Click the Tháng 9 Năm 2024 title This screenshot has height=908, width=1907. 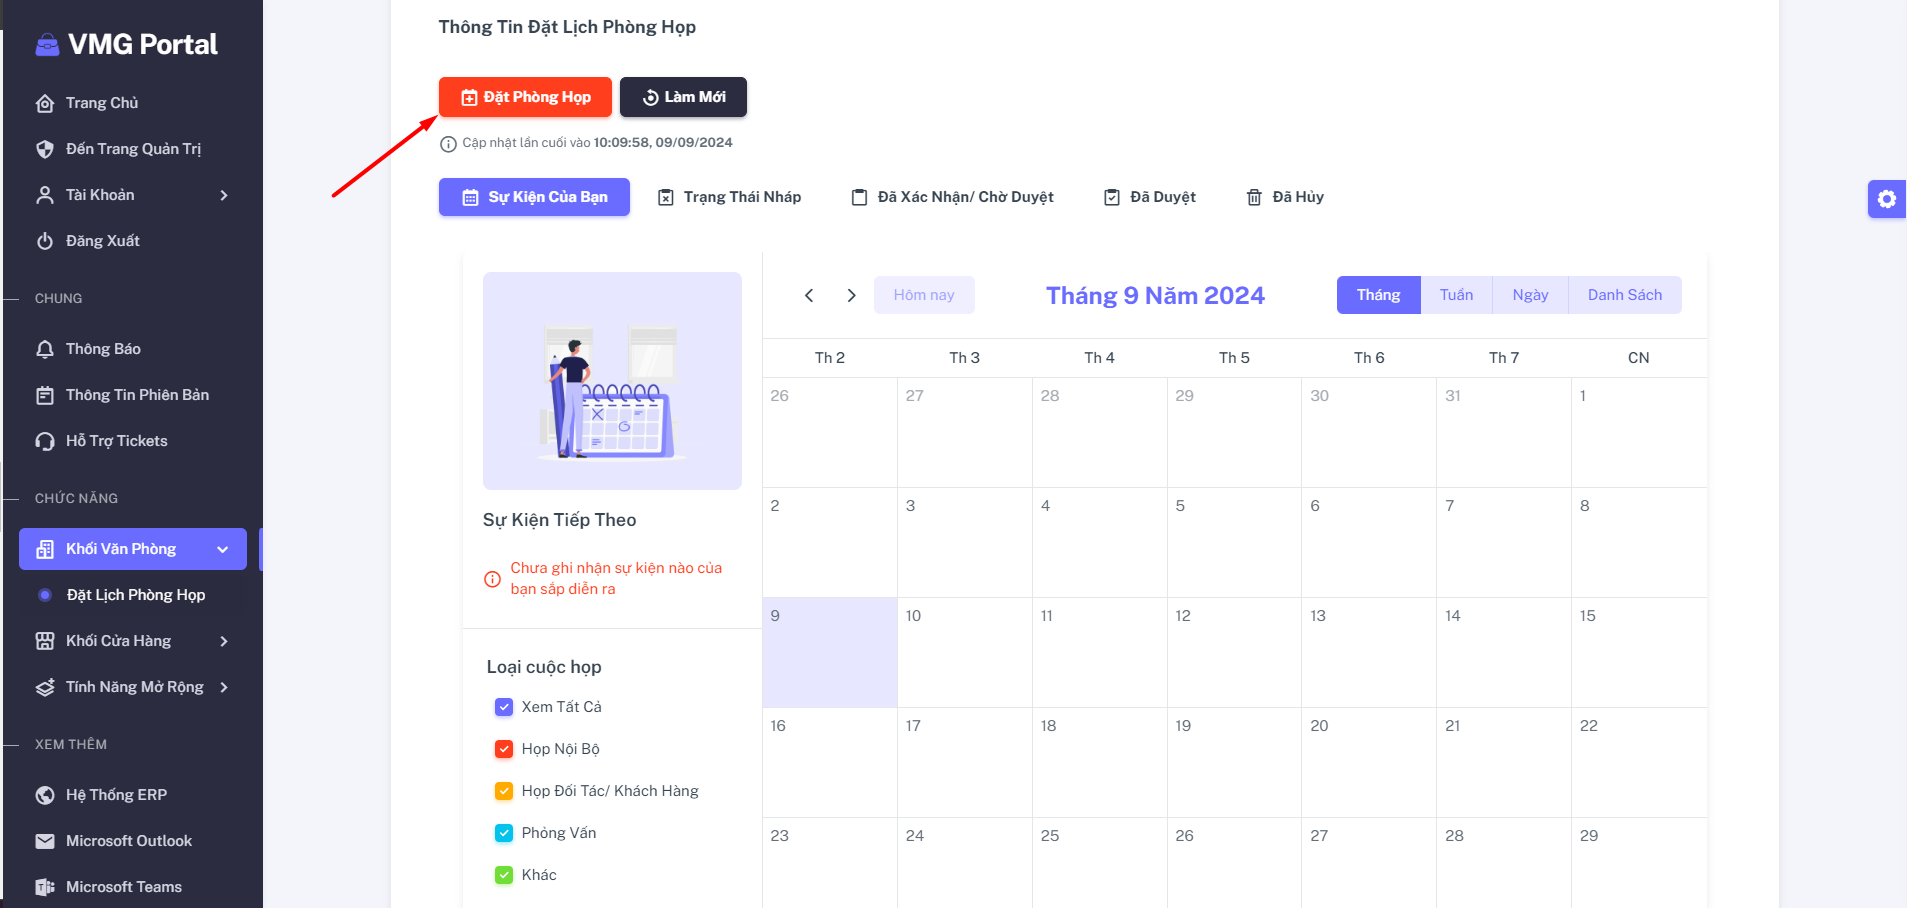(x=1155, y=295)
